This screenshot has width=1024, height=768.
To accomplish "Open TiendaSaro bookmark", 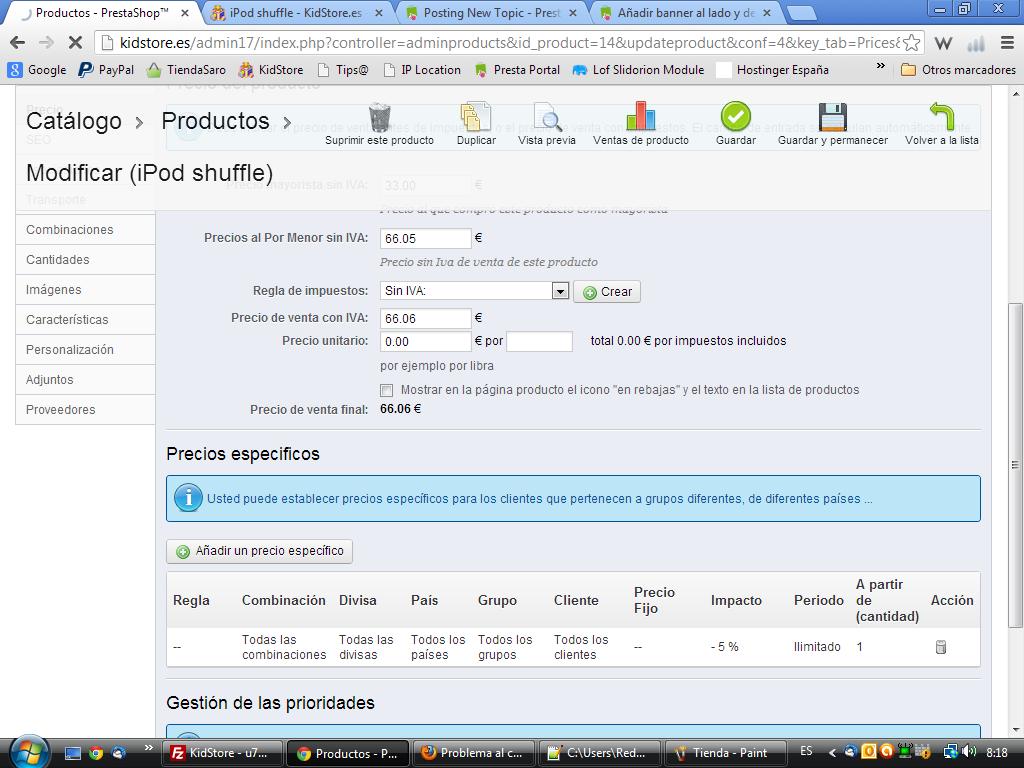I will [x=186, y=70].
